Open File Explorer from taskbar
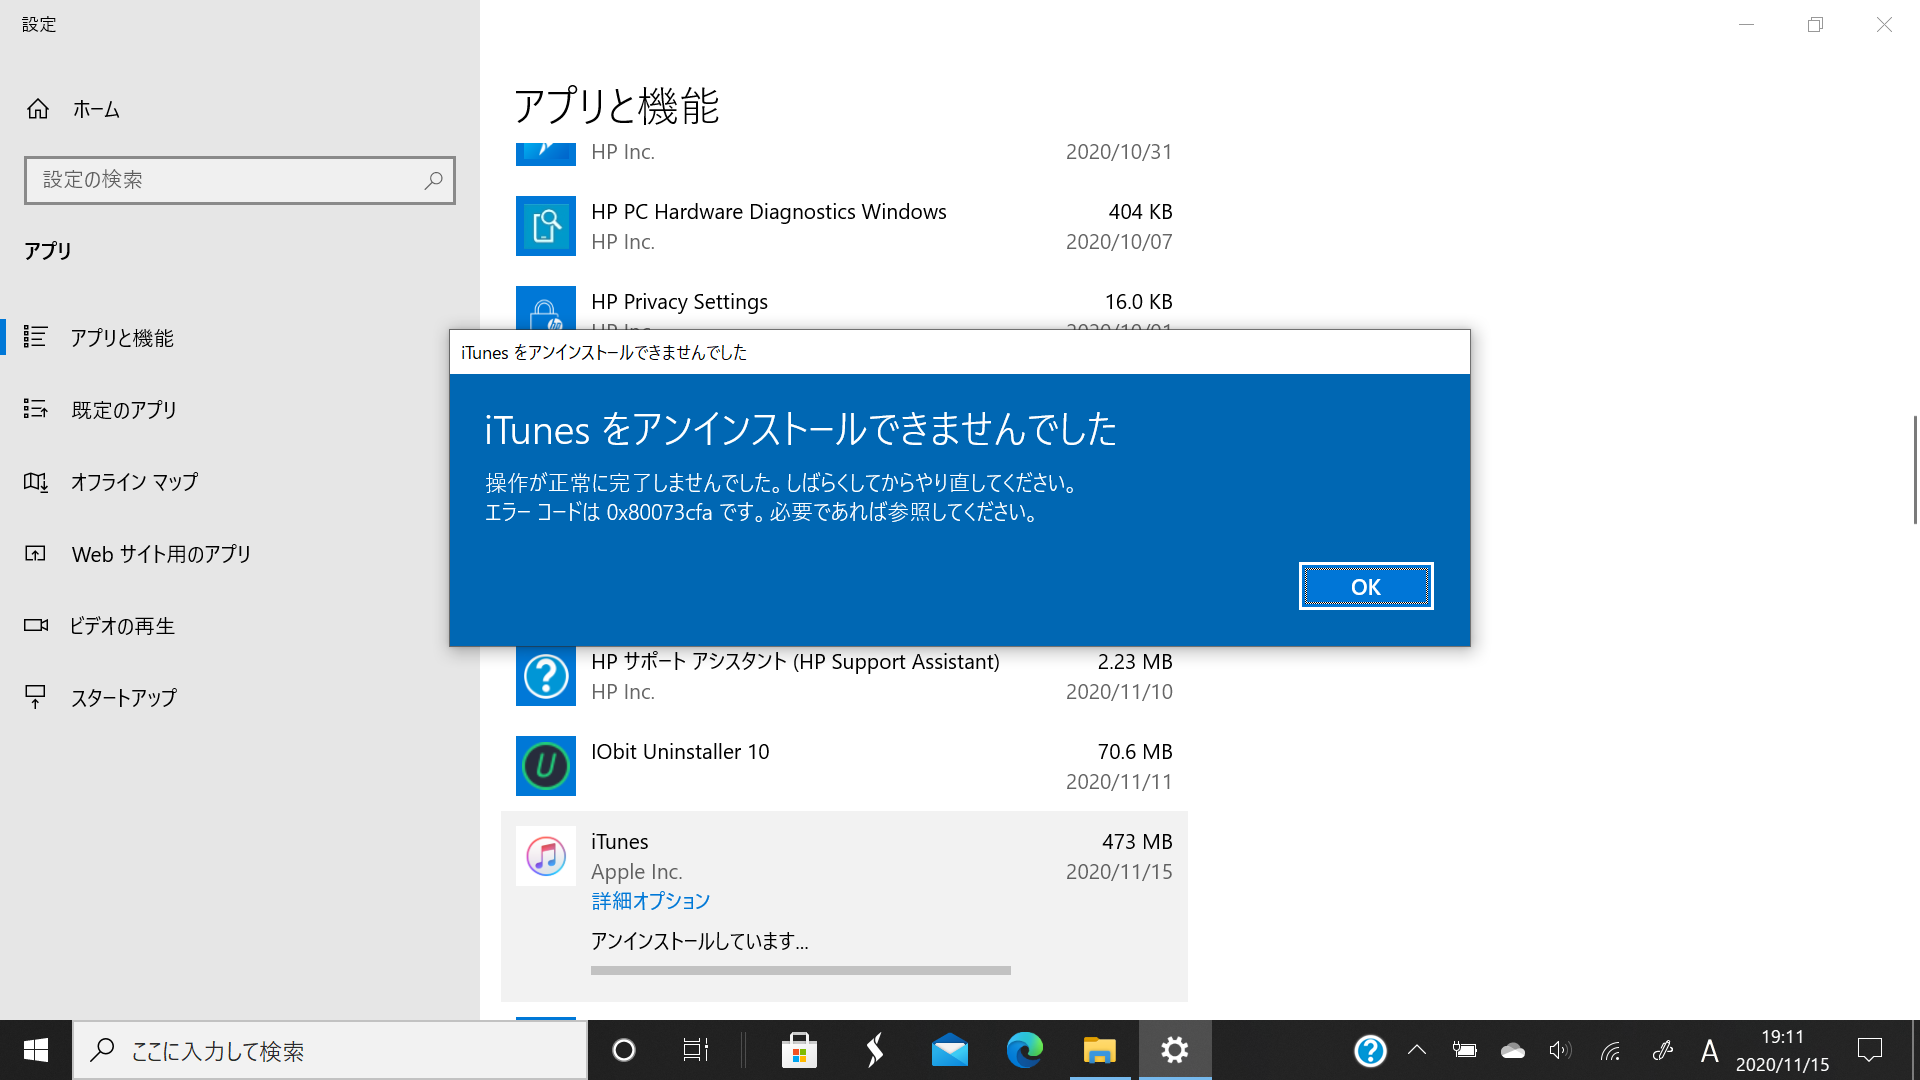1920x1080 pixels. point(1099,1050)
